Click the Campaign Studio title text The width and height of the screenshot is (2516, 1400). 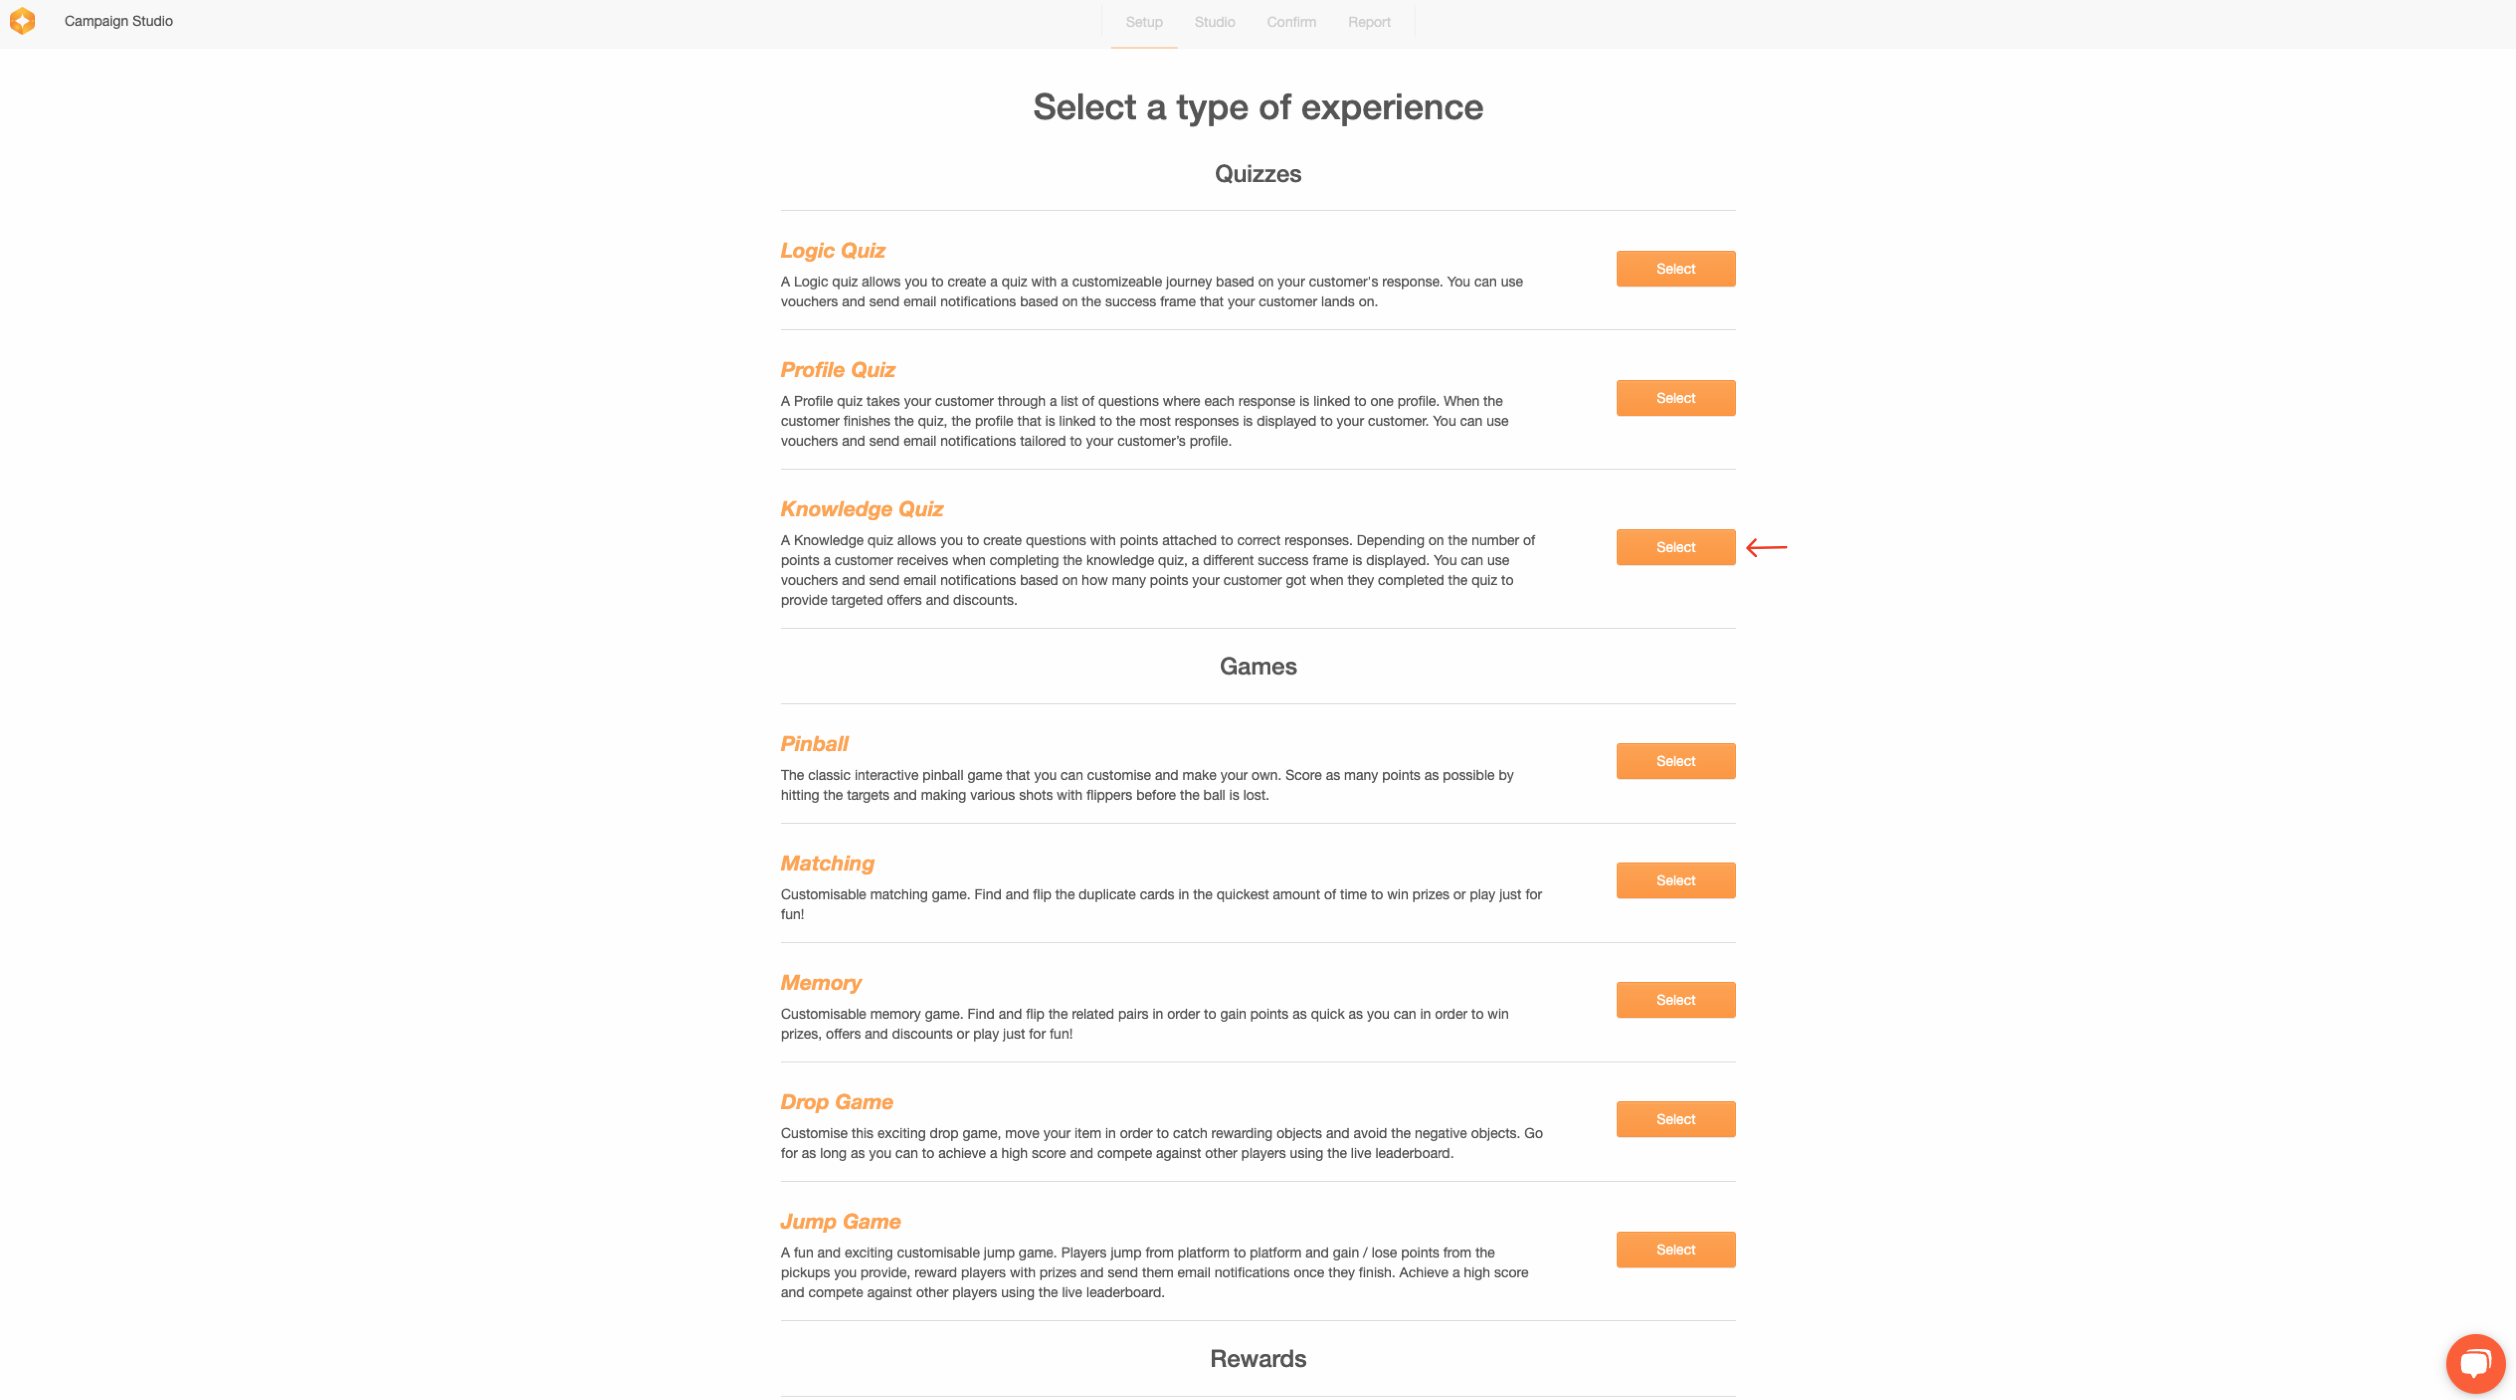(x=118, y=21)
